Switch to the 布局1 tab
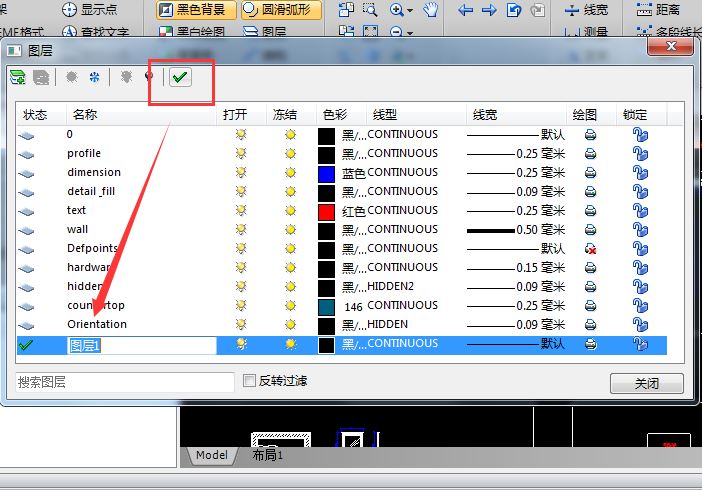Screen dimensions: 702x499 tap(268, 455)
